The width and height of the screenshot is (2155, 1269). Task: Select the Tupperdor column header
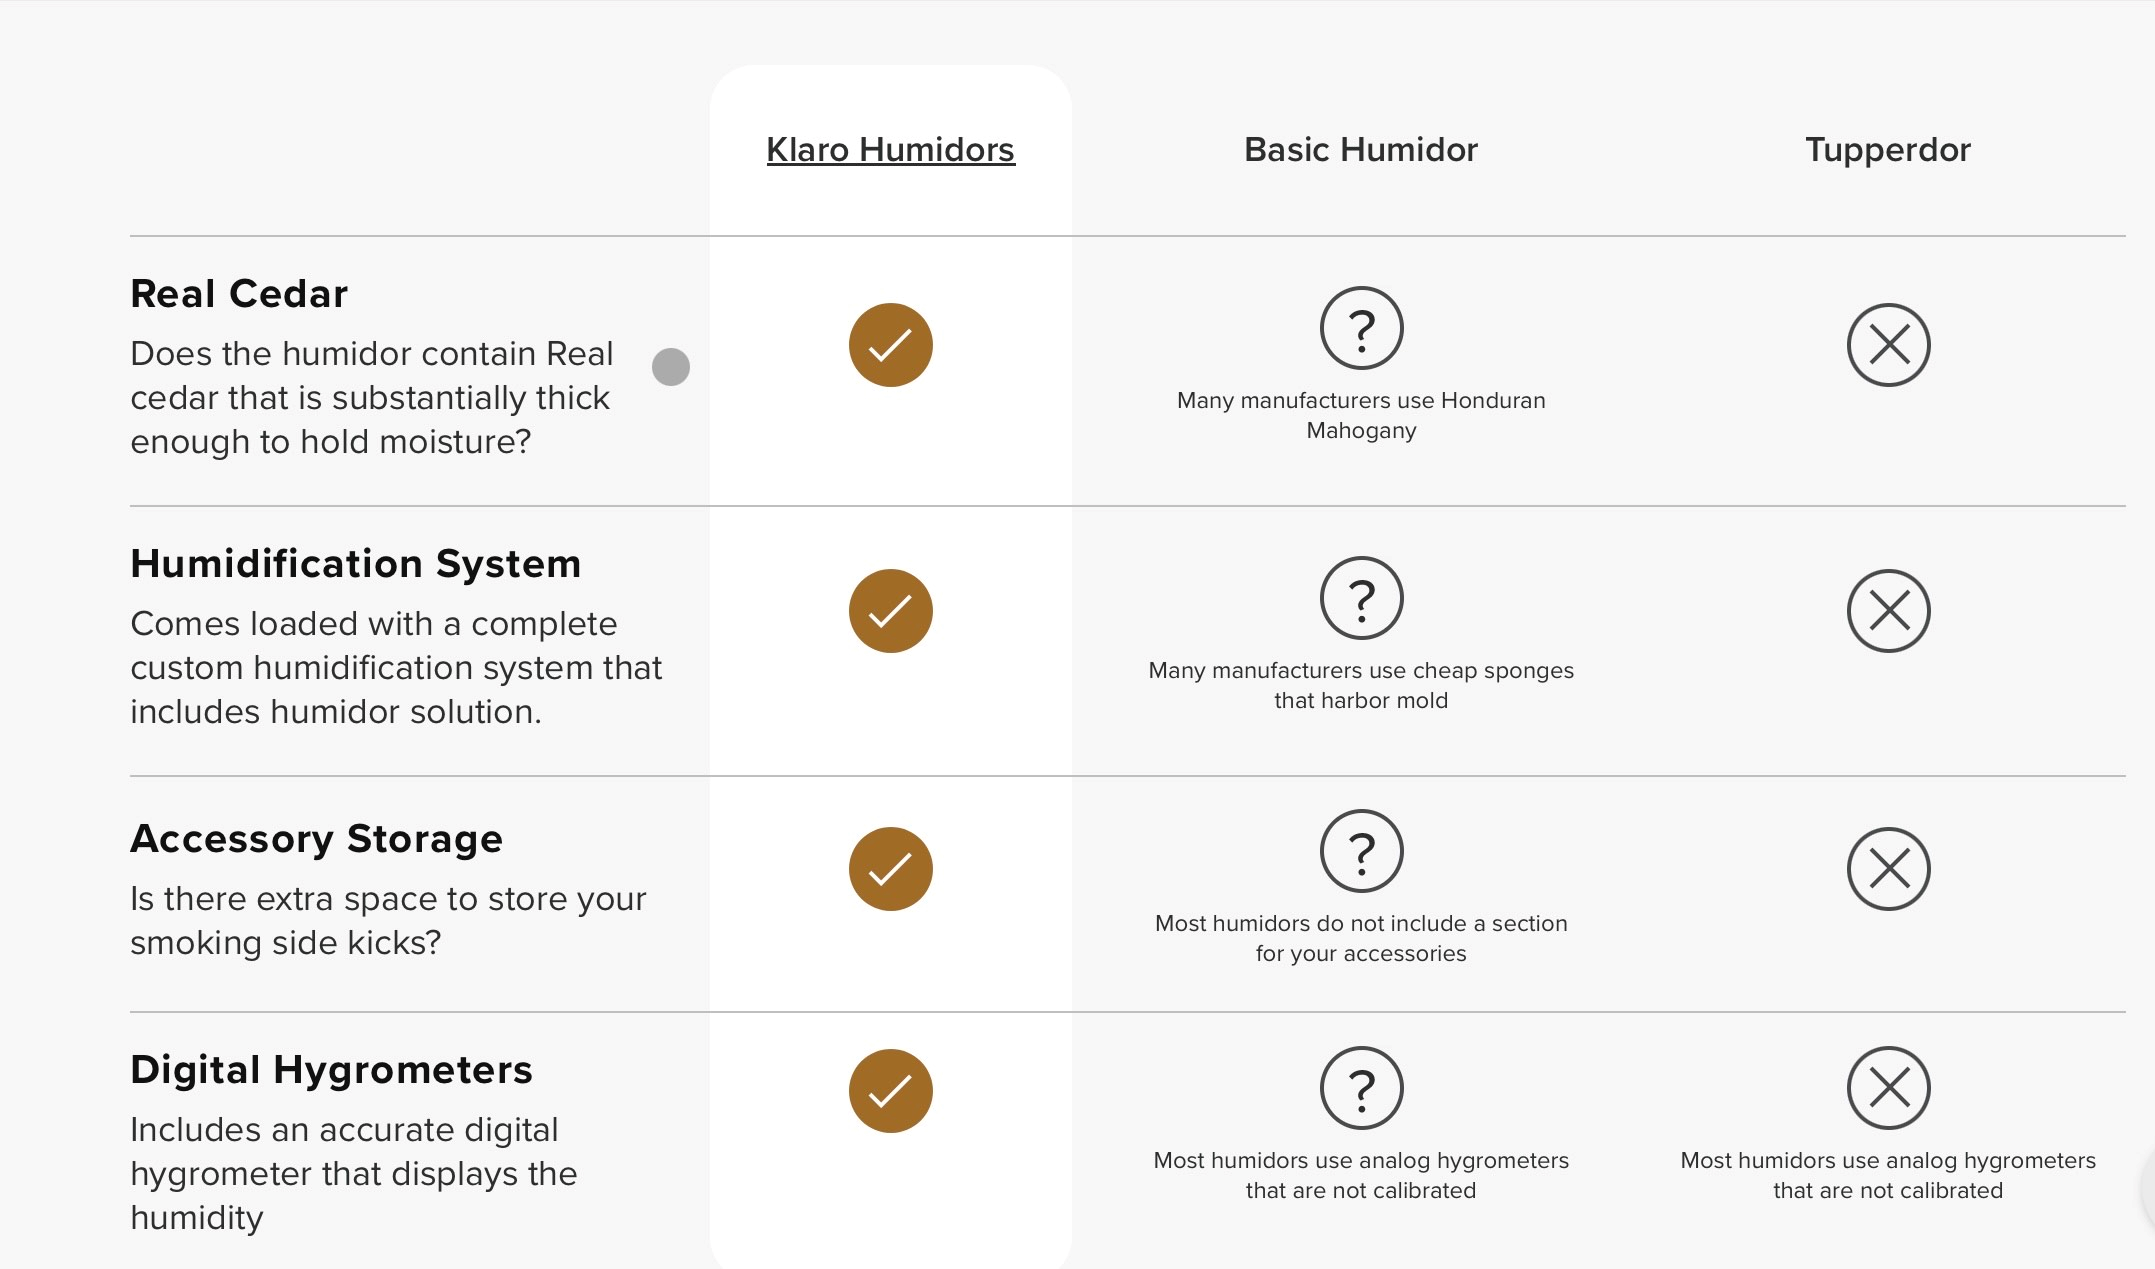tap(1888, 150)
